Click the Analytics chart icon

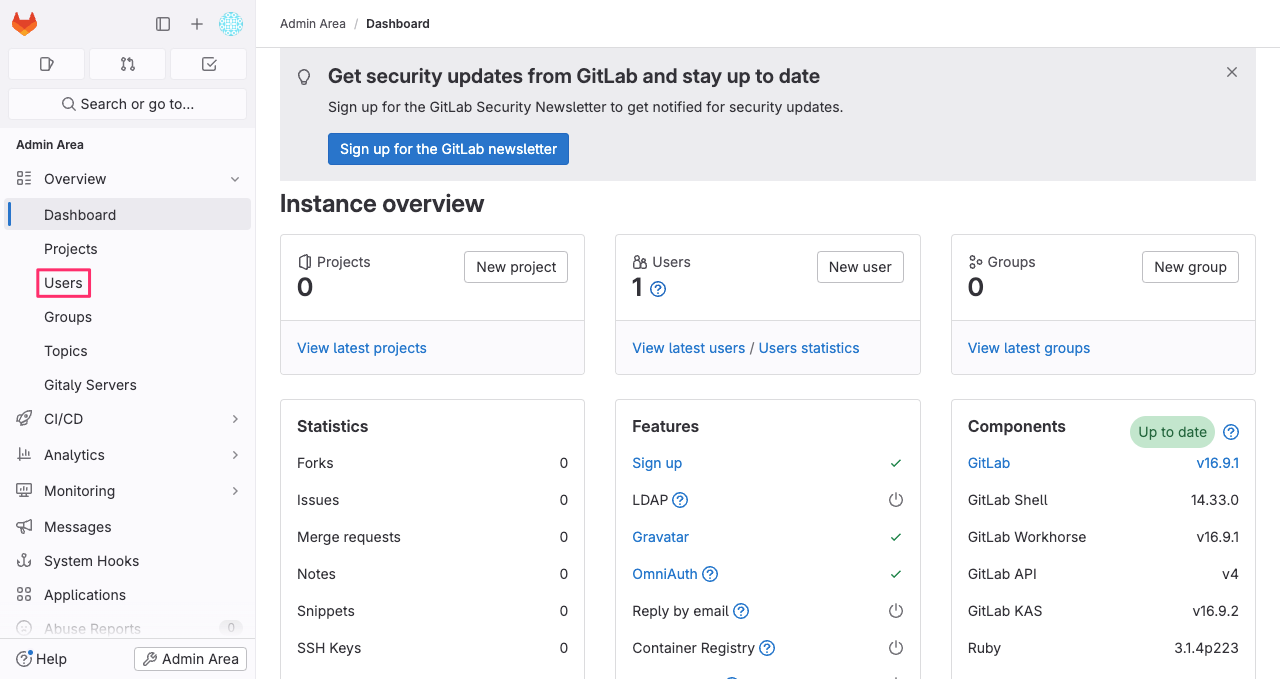point(24,455)
